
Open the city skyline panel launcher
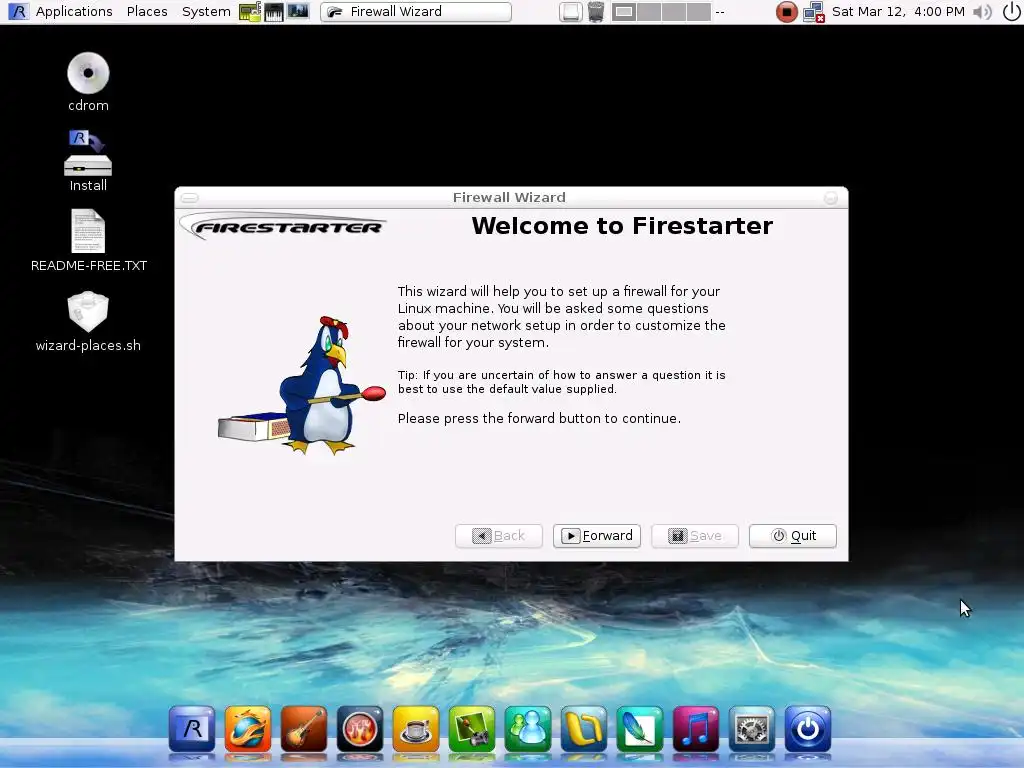point(298,11)
